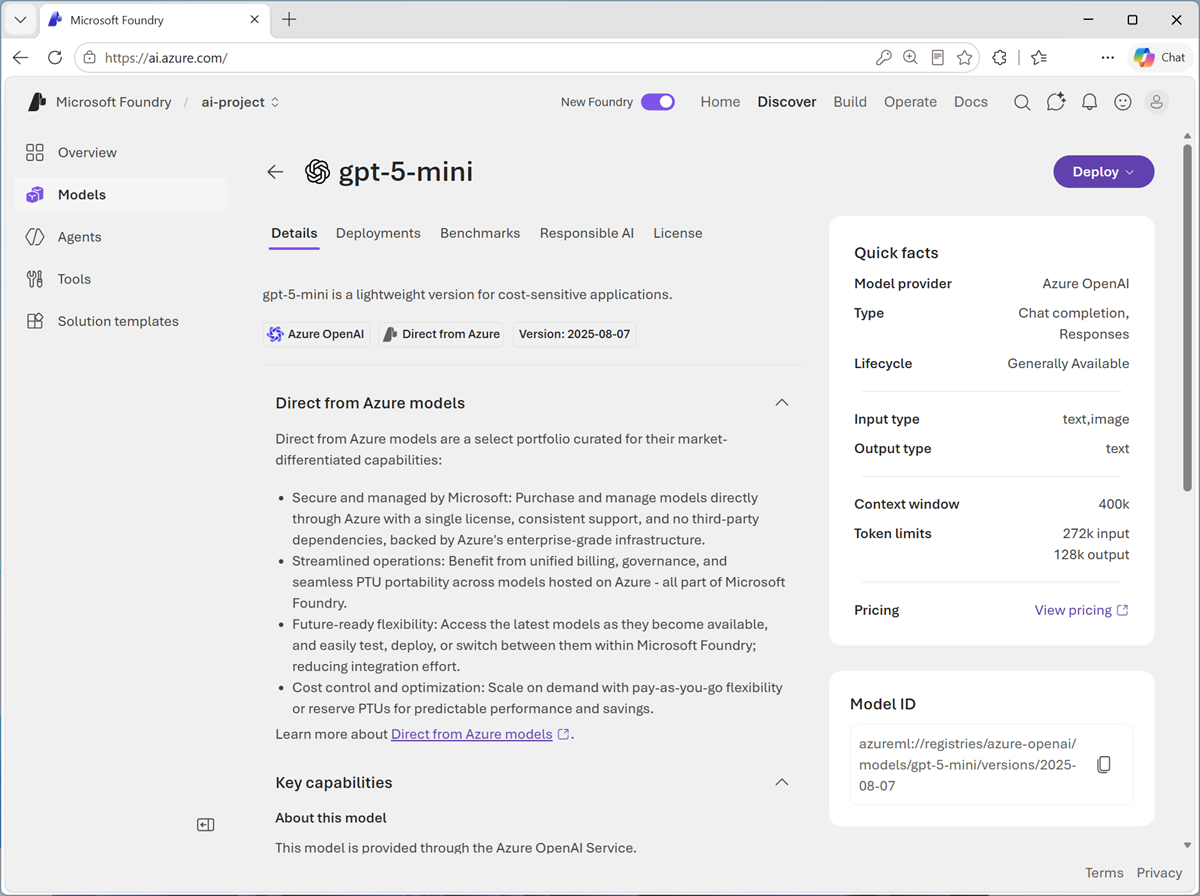Viewport: 1200px width, 896px height.
Task: Select the Details tab
Action: [x=294, y=233]
